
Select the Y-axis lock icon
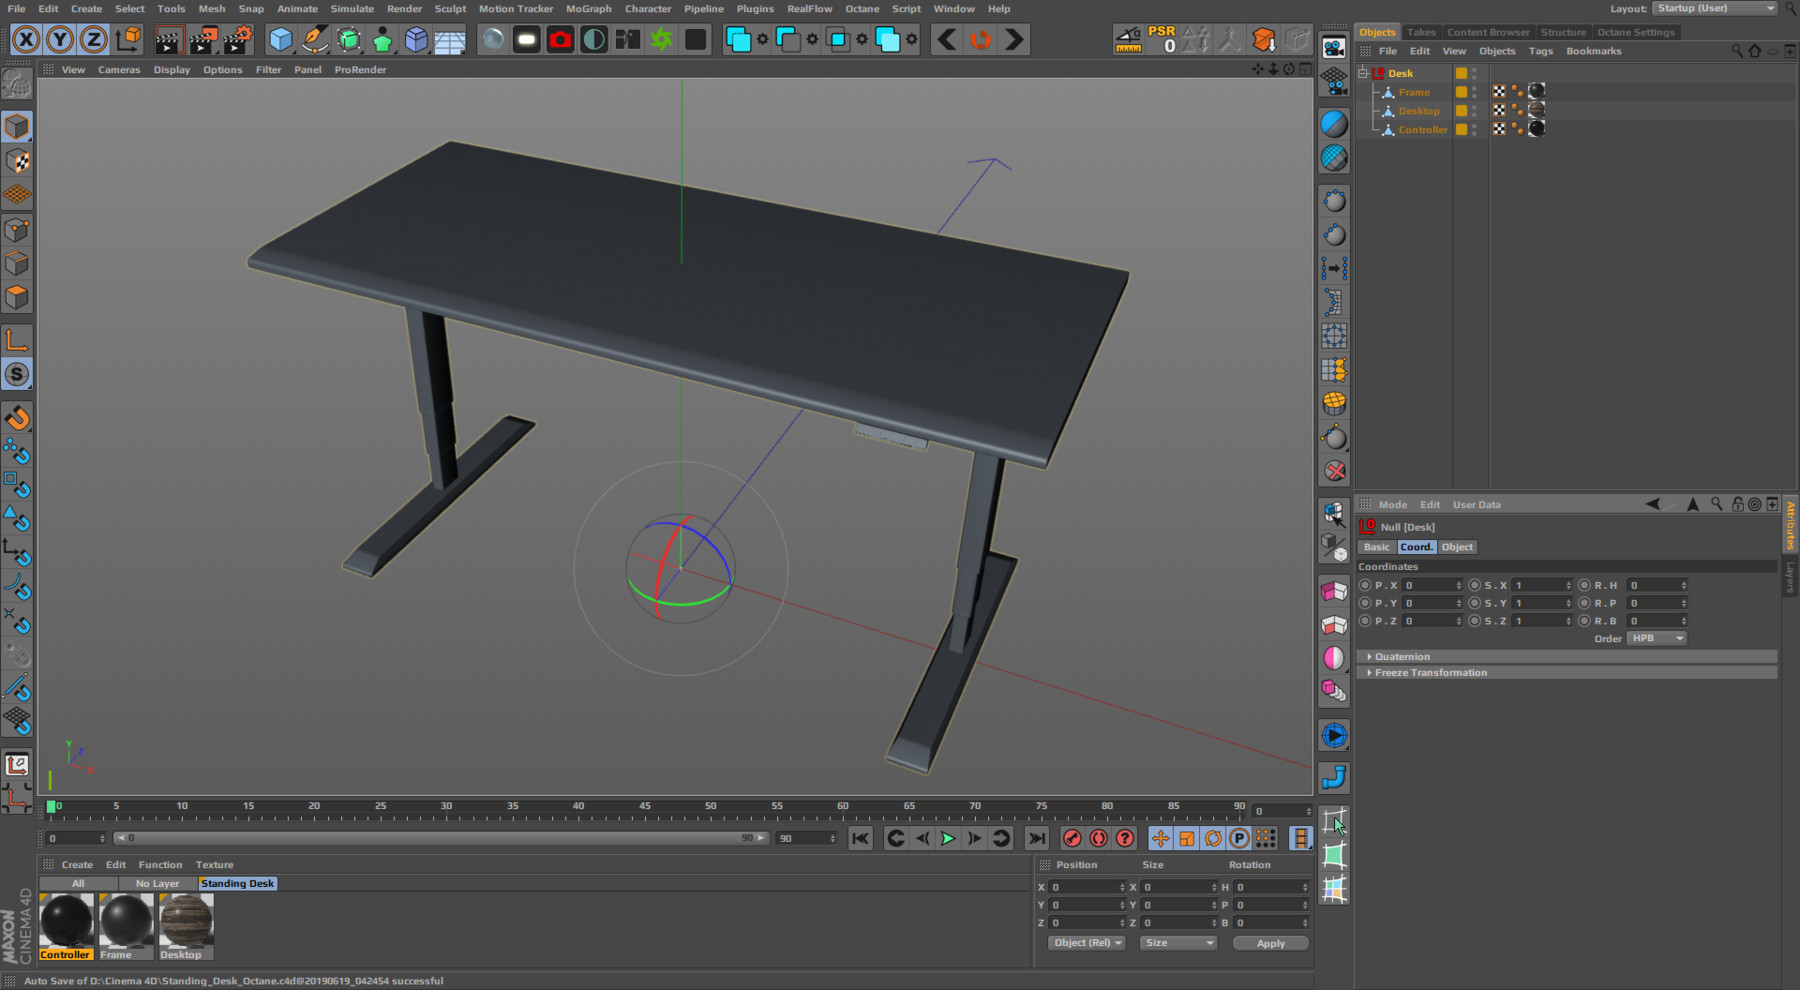pos(59,39)
